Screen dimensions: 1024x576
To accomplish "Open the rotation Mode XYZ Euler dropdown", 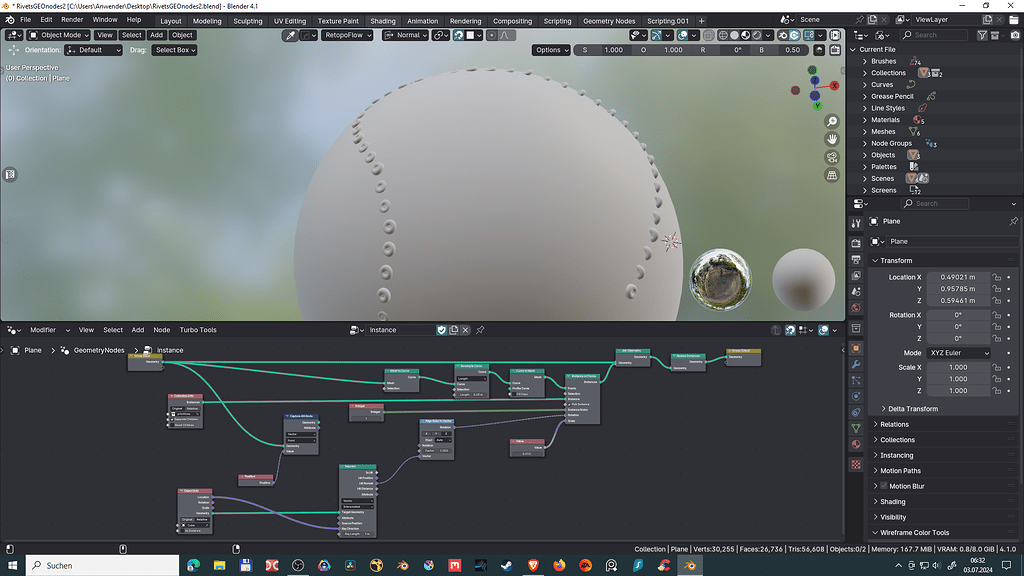I will pyautogui.click(x=959, y=353).
